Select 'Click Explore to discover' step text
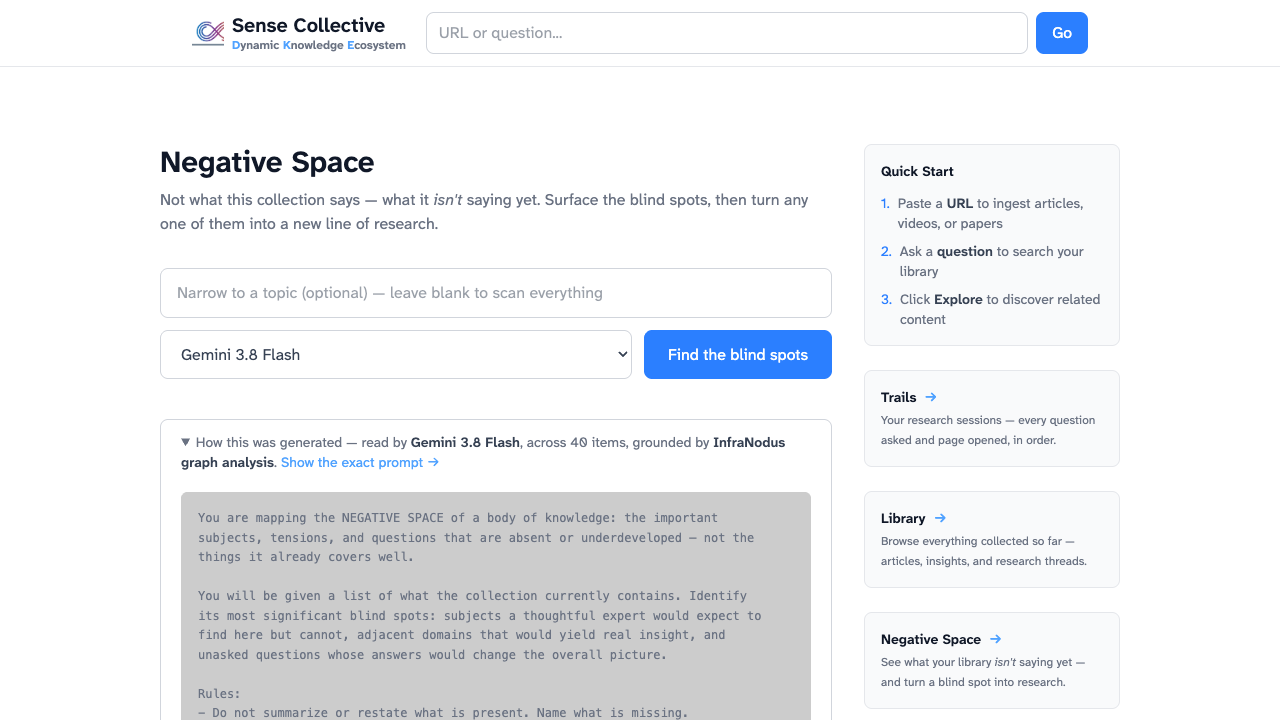1280x720 pixels. 999,309
